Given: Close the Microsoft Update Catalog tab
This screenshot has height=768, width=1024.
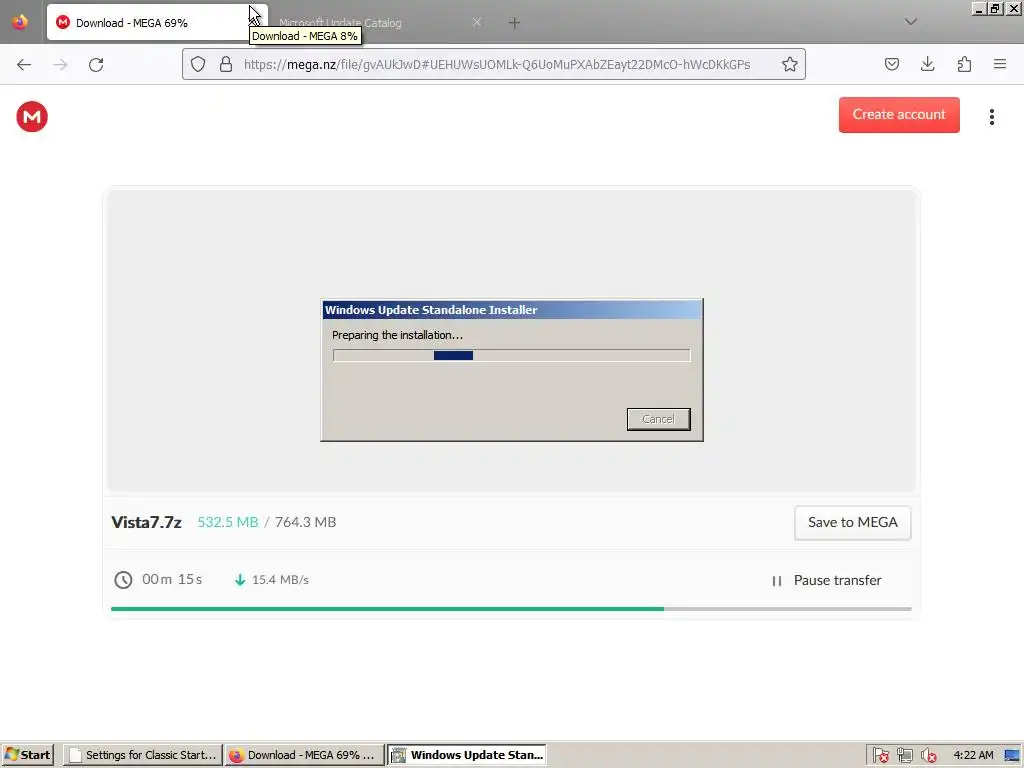Looking at the screenshot, I should [x=477, y=22].
